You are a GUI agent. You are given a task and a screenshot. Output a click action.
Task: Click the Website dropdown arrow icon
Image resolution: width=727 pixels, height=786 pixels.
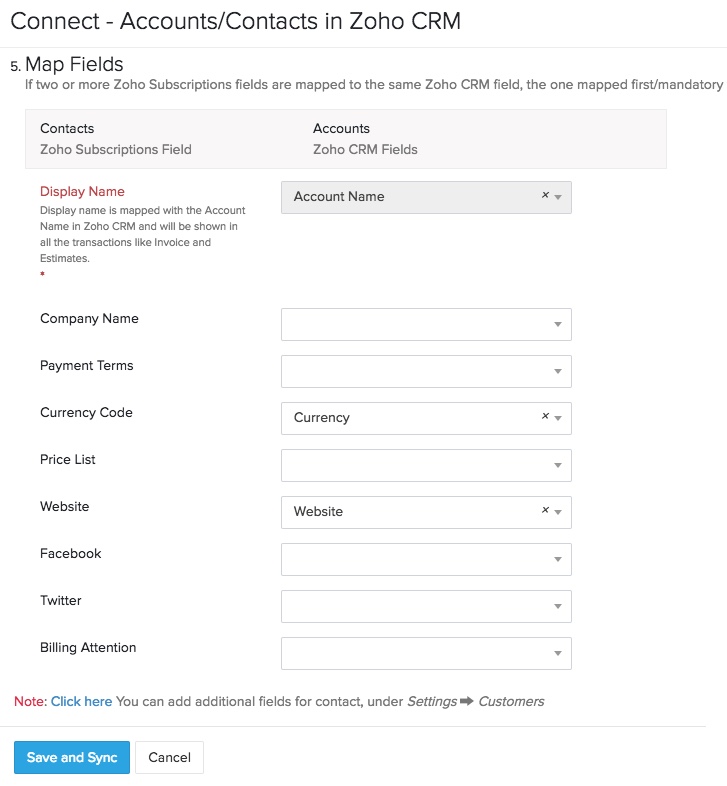click(558, 512)
